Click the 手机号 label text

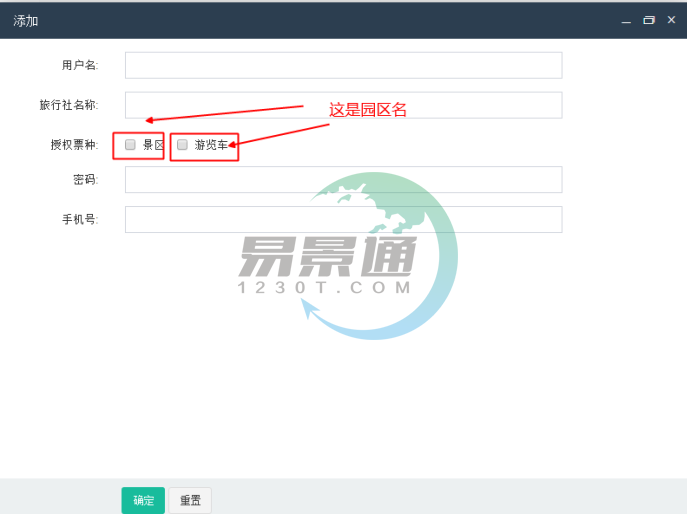(x=80, y=220)
